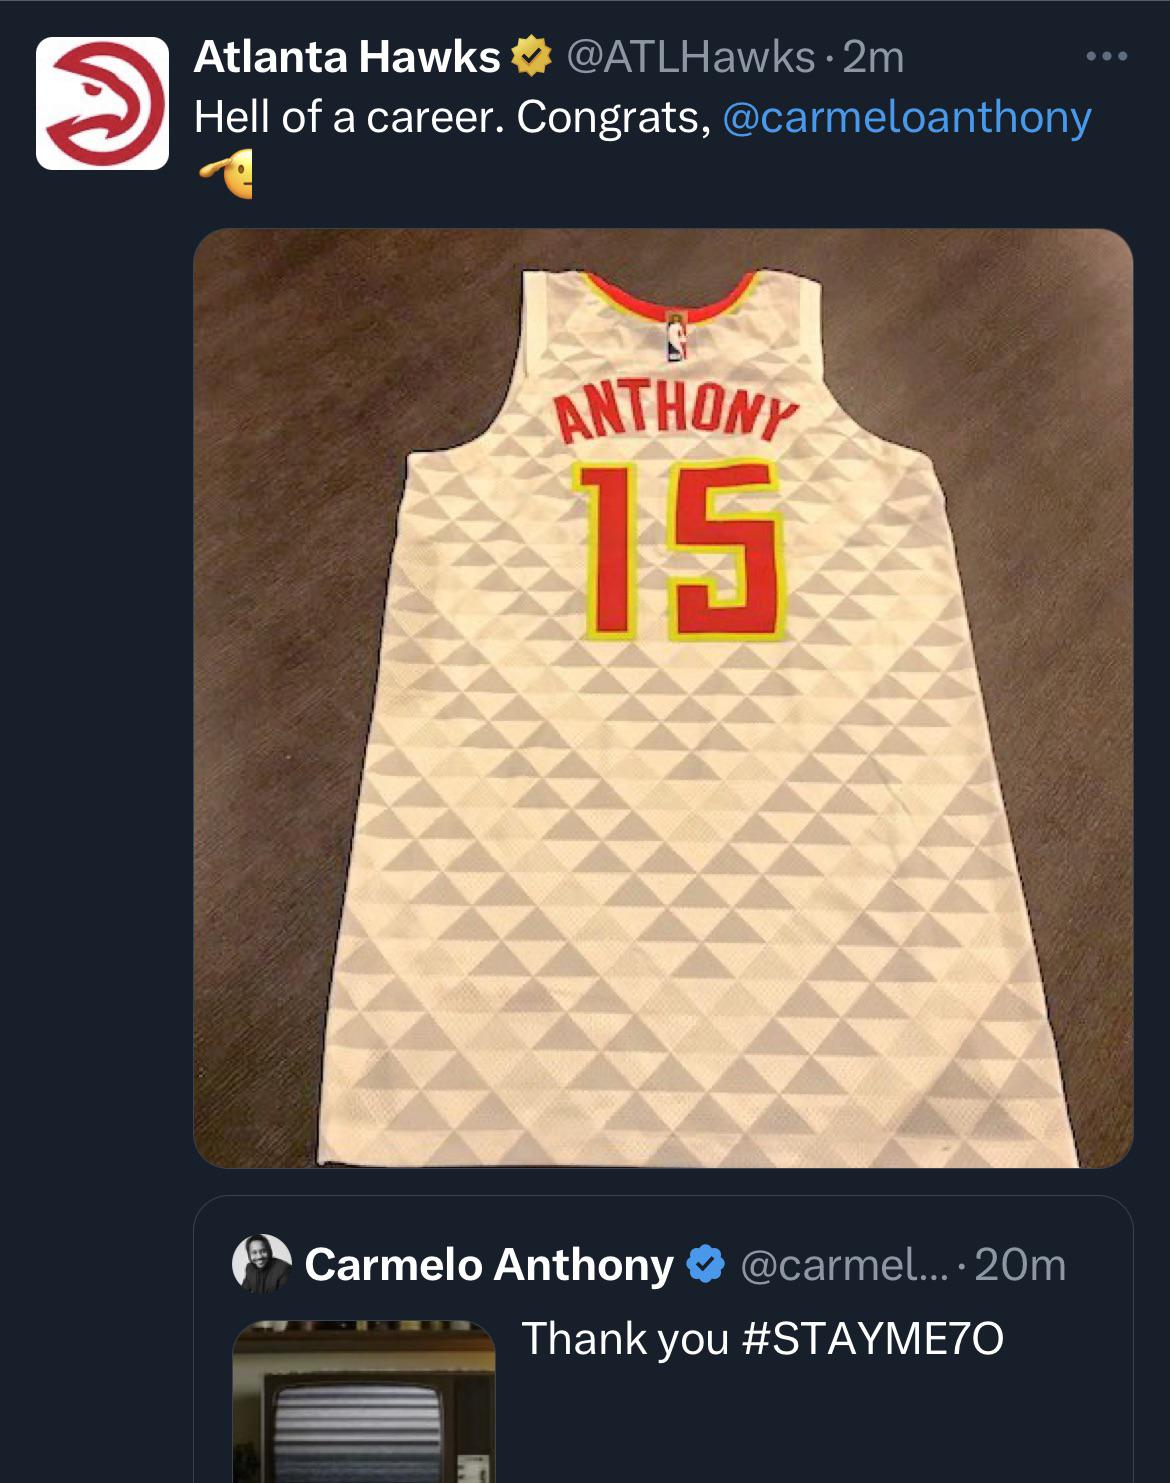Click the ANTHONY lettering on the jersey
1170x1483 pixels.
[677, 413]
